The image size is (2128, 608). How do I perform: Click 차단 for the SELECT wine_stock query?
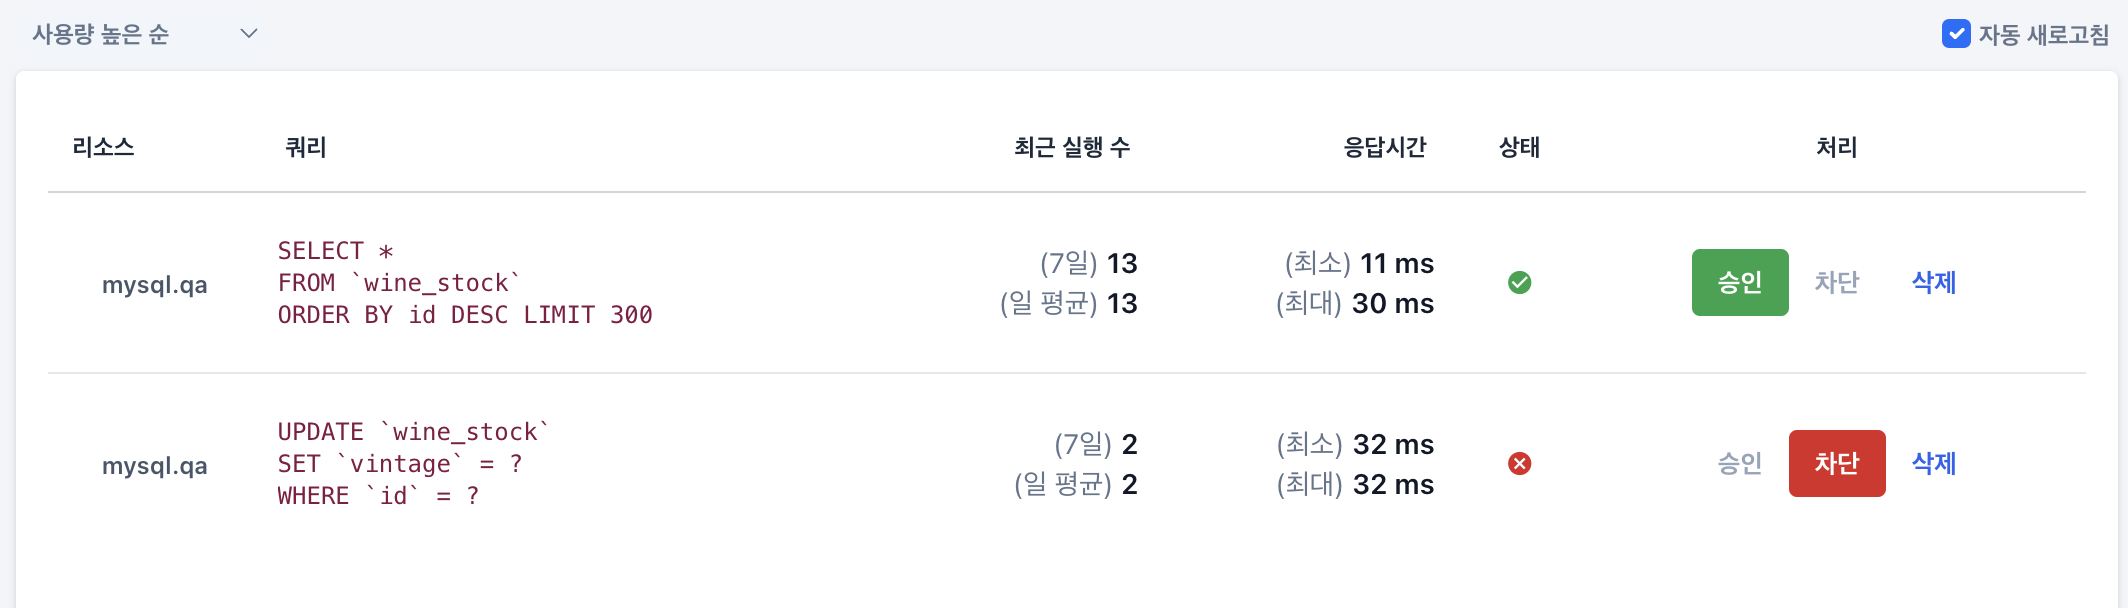(1837, 283)
